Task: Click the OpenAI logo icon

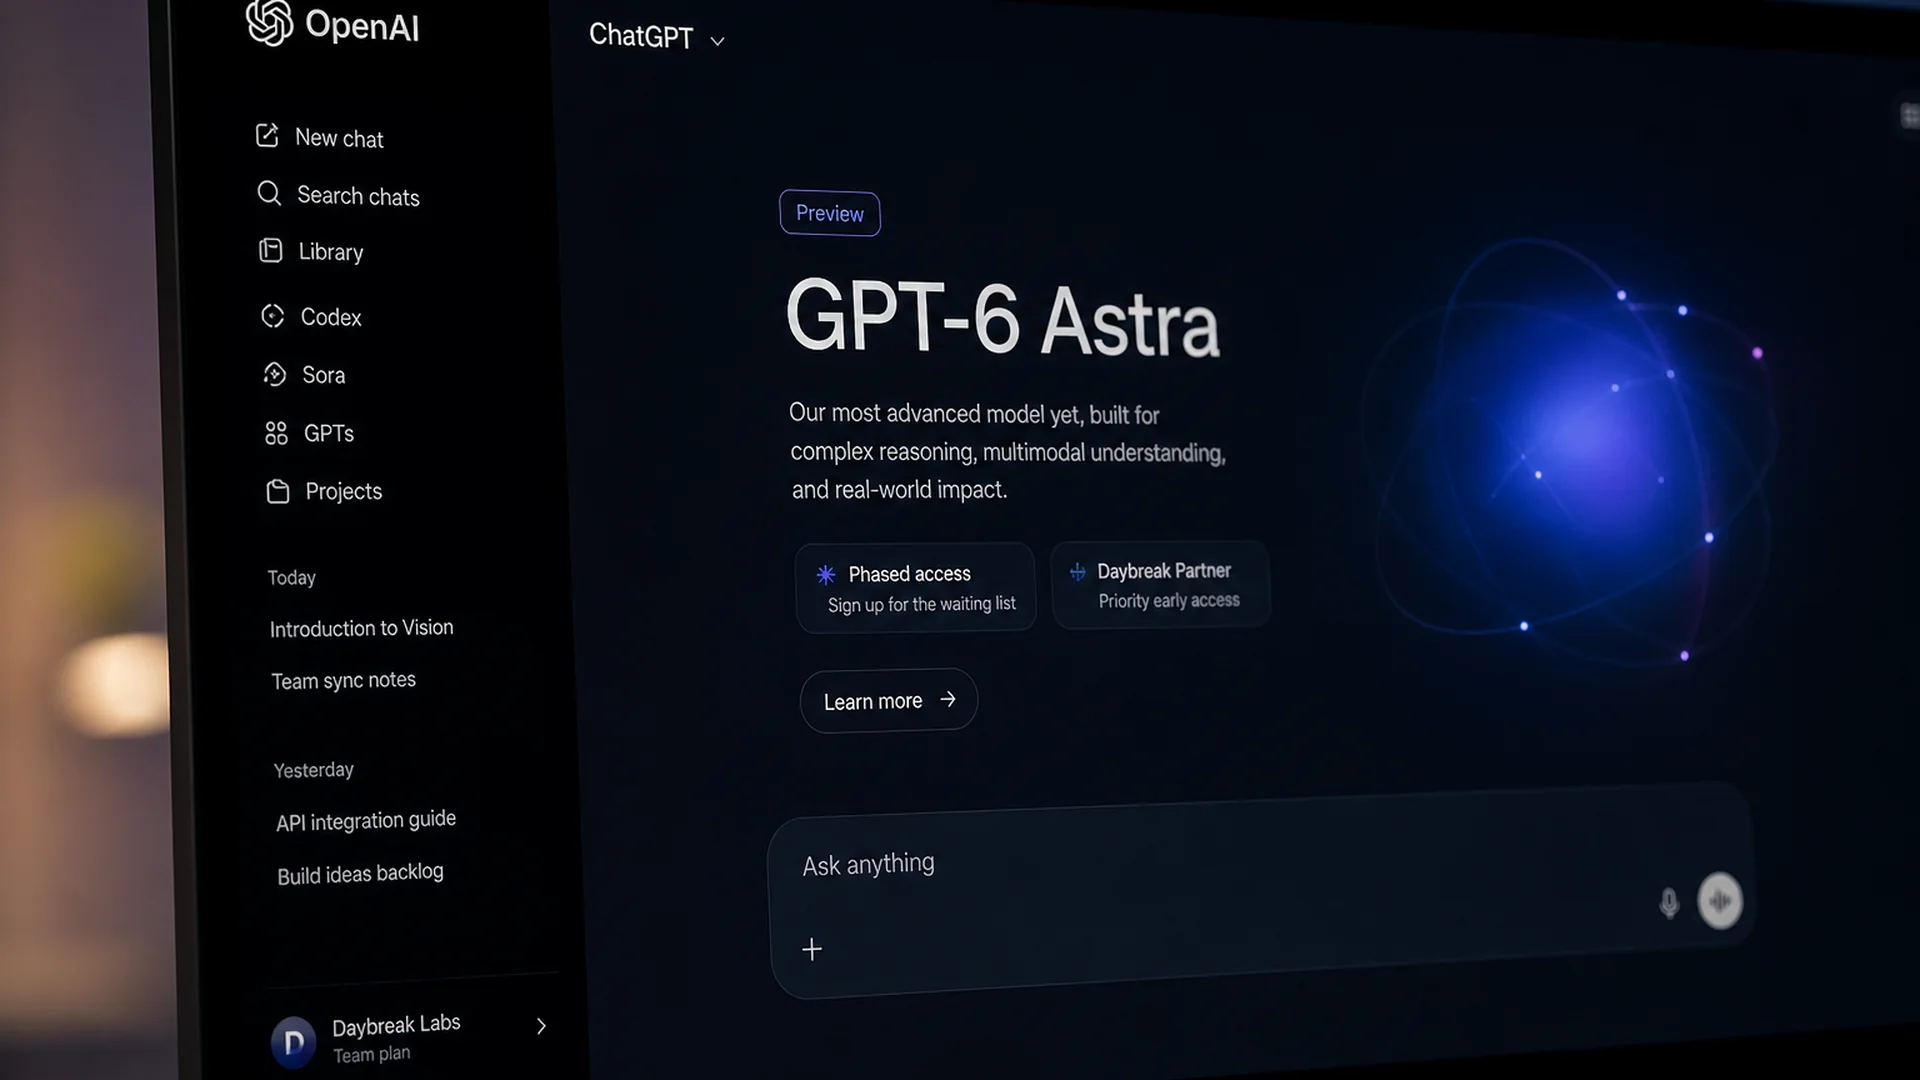Action: tap(269, 22)
